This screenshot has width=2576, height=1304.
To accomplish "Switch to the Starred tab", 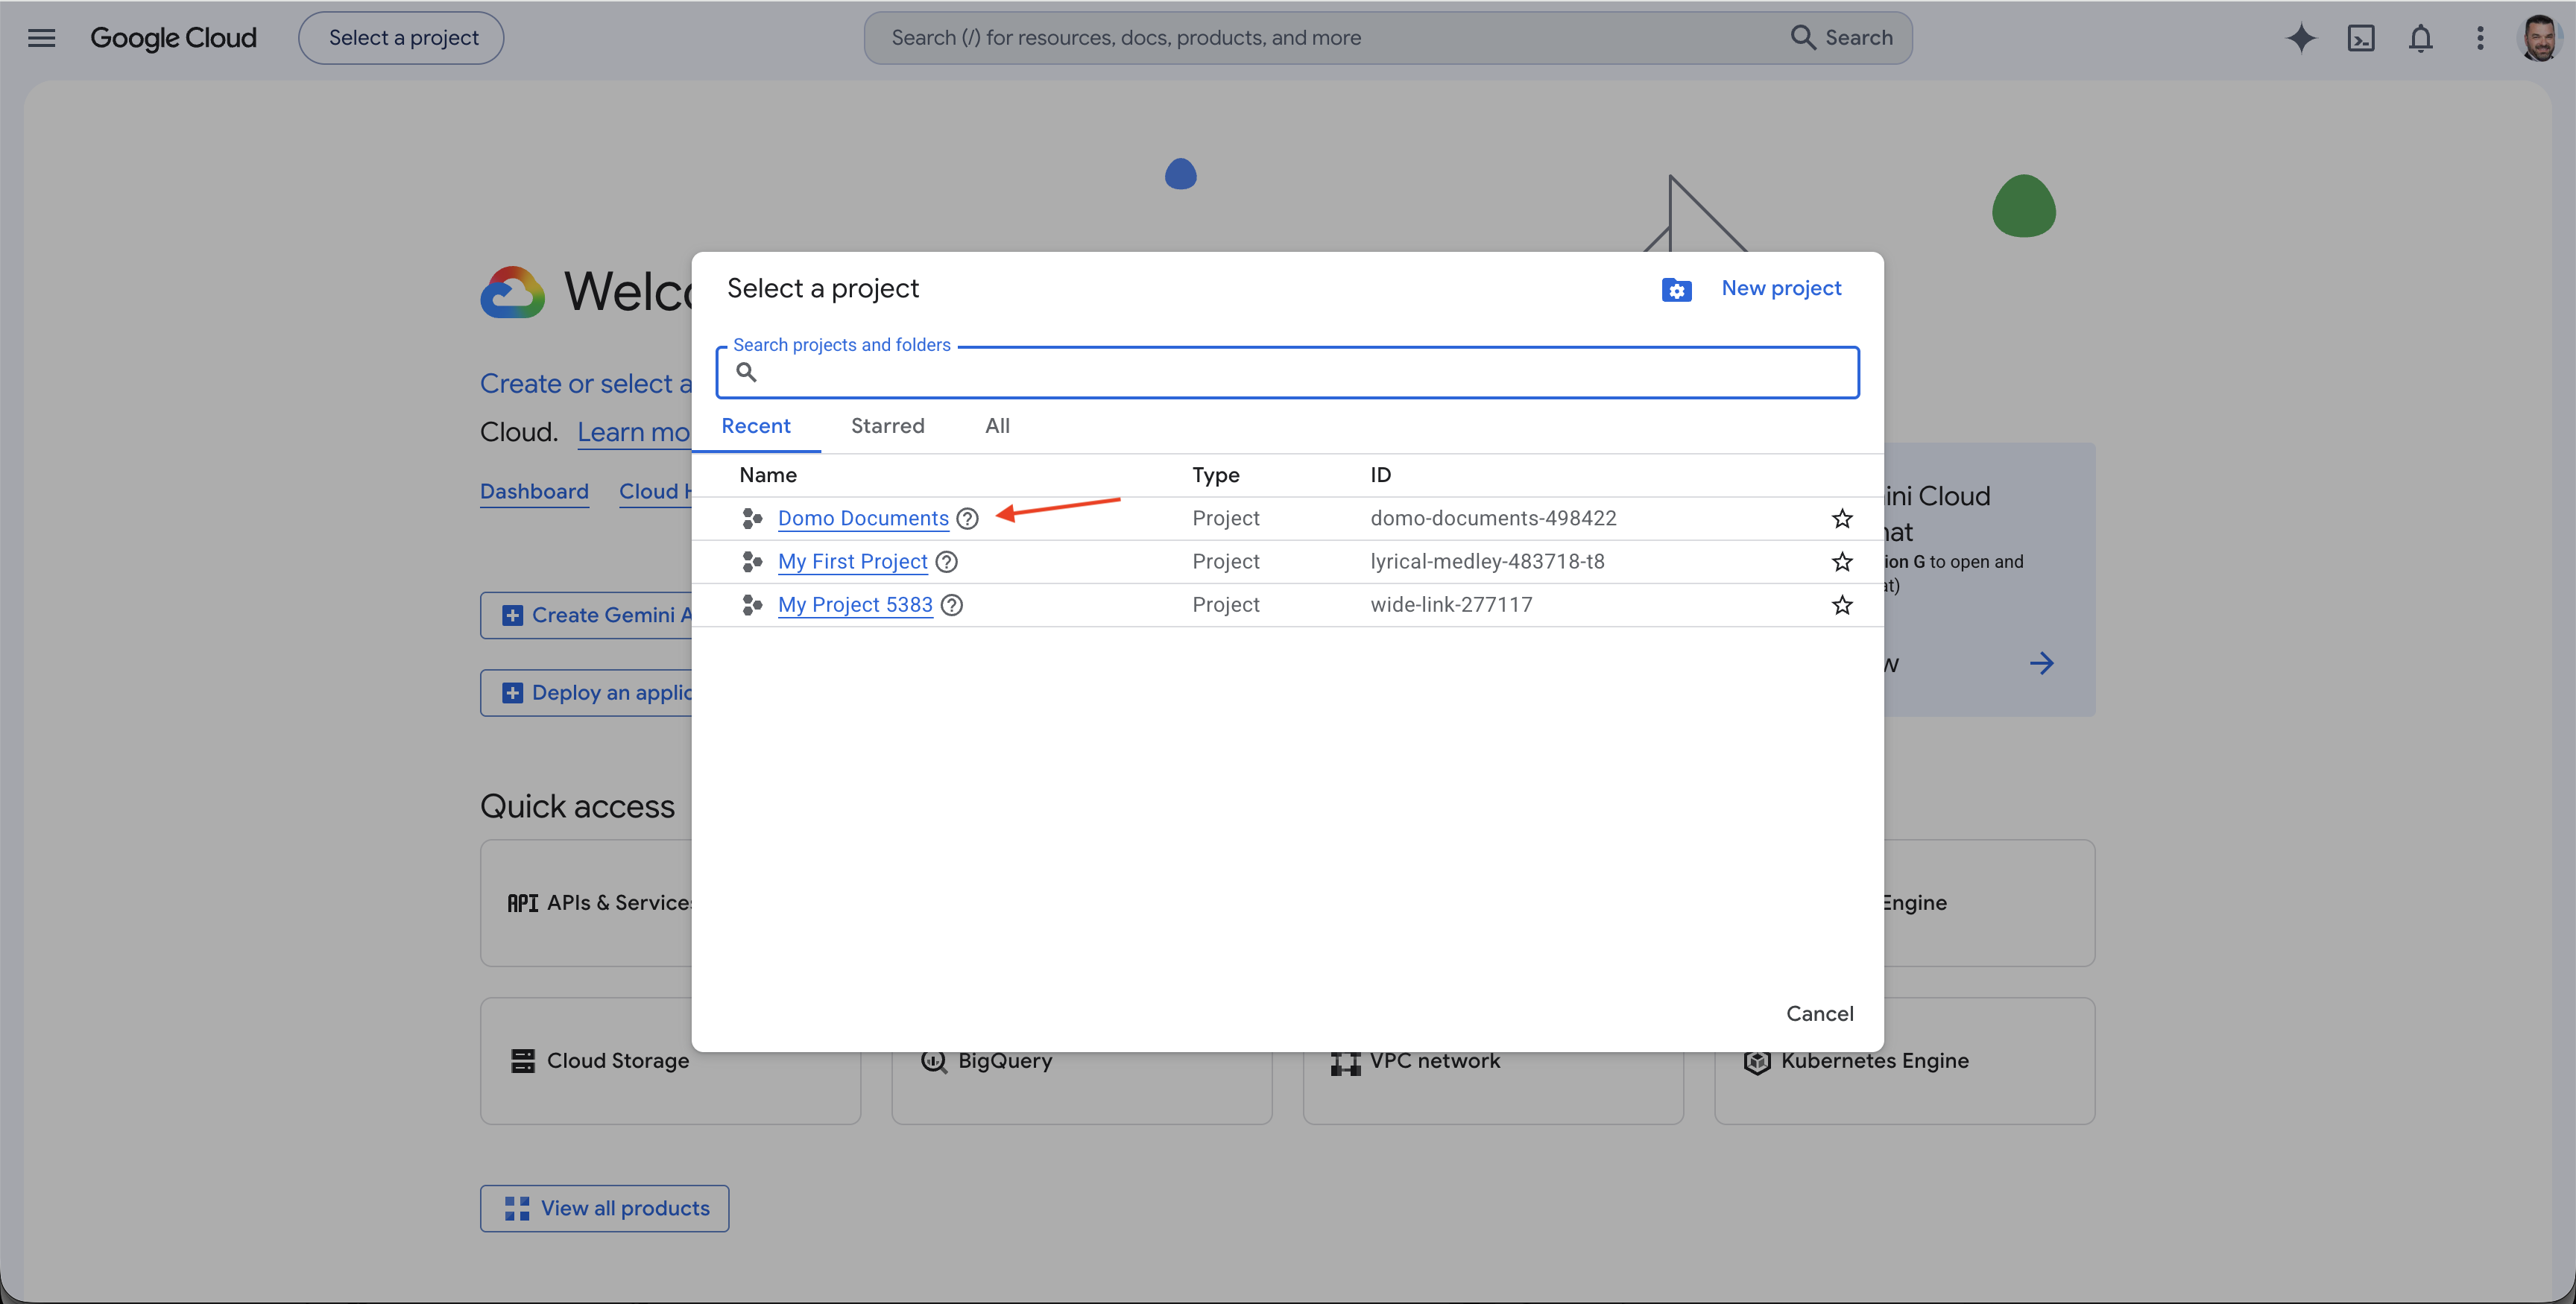I will (888, 426).
